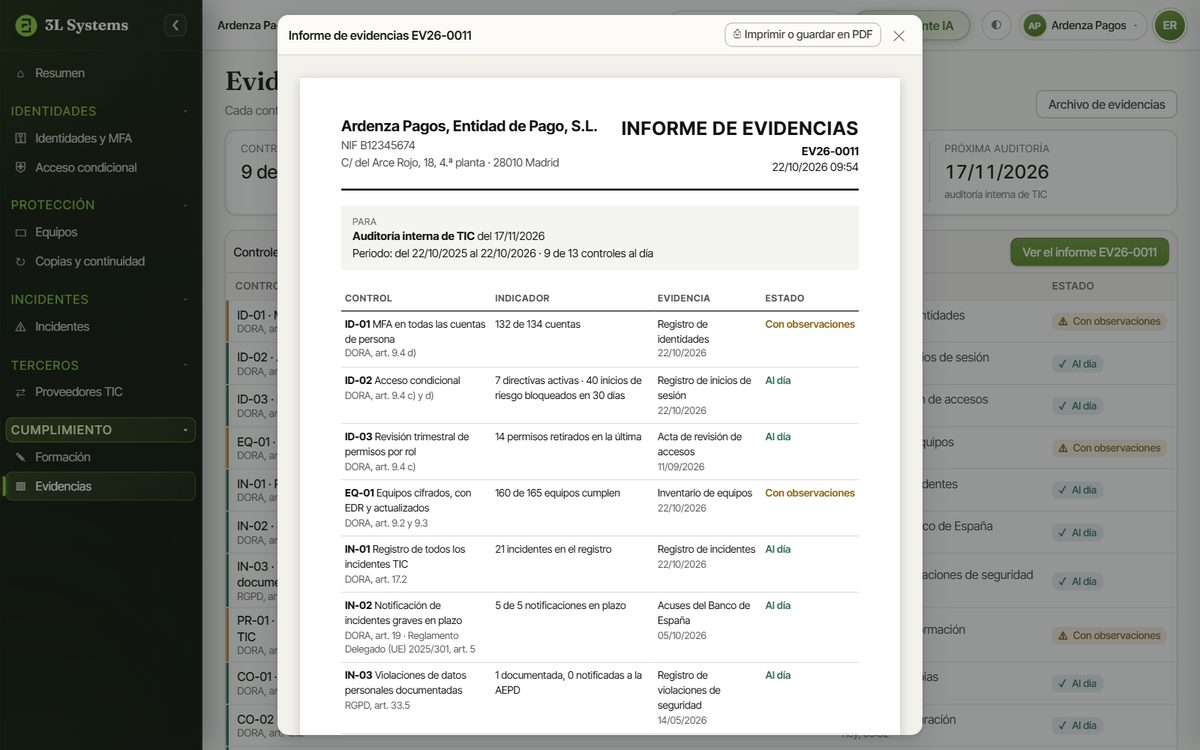Click the dialog title Informe de evidencias EV26-0011

coord(380,35)
